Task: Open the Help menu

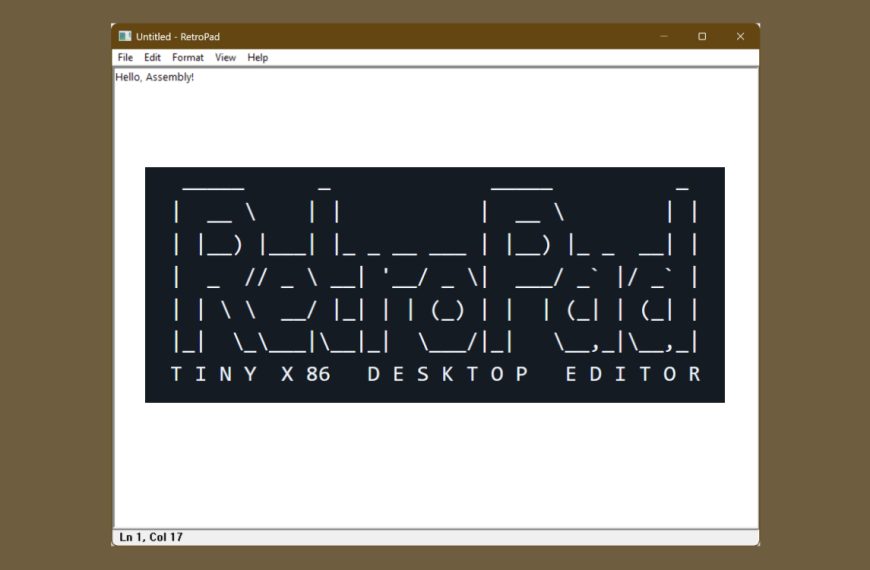Action: (x=257, y=57)
